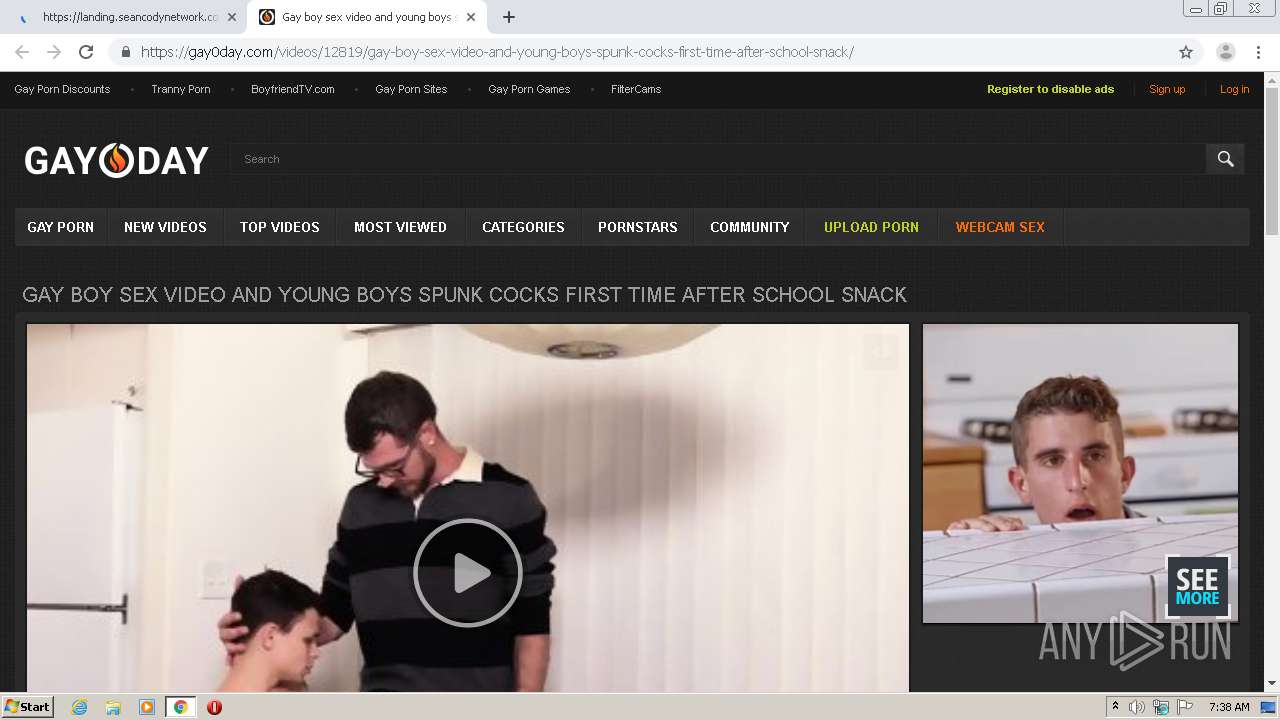Open the Chrome three-dot menu

tap(1260, 52)
